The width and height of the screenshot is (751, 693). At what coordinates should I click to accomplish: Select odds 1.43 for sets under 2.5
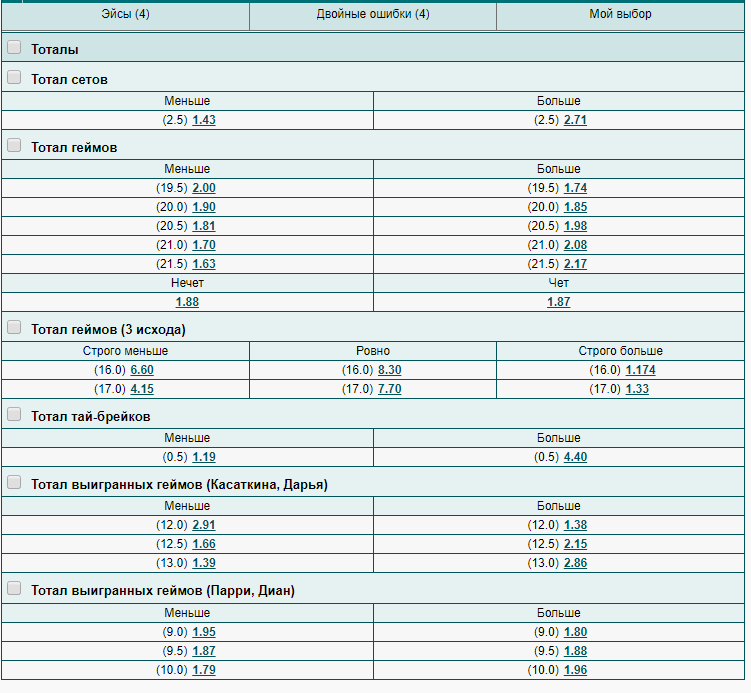pos(204,120)
